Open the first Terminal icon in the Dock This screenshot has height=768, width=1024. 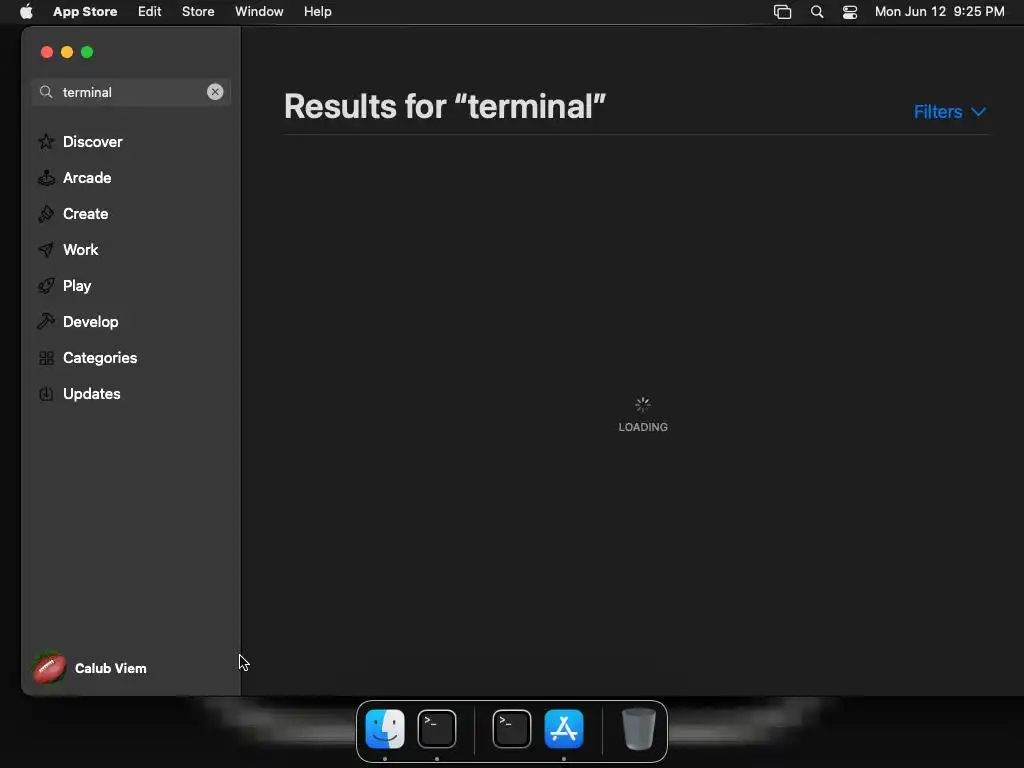tap(437, 729)
